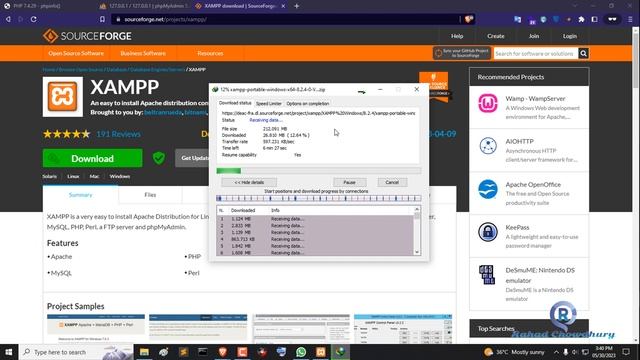The height and width of the screenshot is (360, 640).
Task: Click the search magnifier button in SourceForge header
Action: pyautogui.click(x=583, y=53)
